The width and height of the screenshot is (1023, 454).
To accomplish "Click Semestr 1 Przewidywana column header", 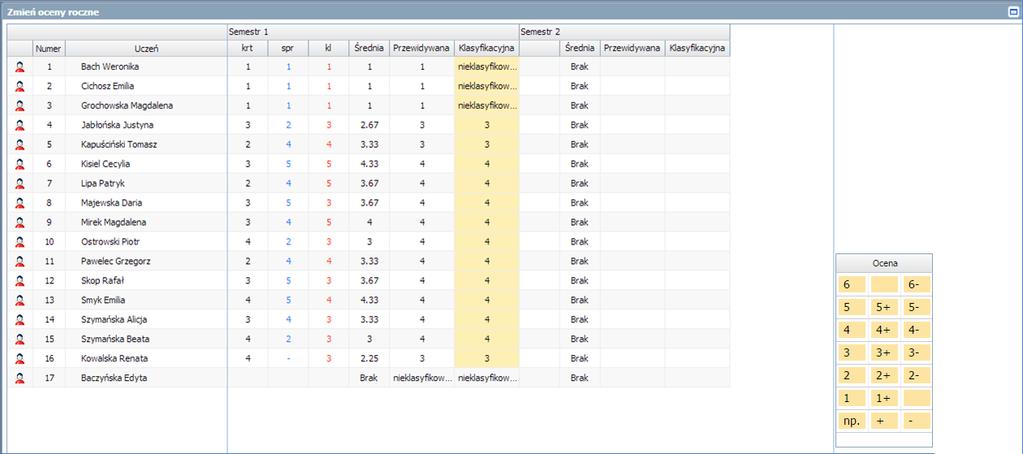I will point(422,48).
